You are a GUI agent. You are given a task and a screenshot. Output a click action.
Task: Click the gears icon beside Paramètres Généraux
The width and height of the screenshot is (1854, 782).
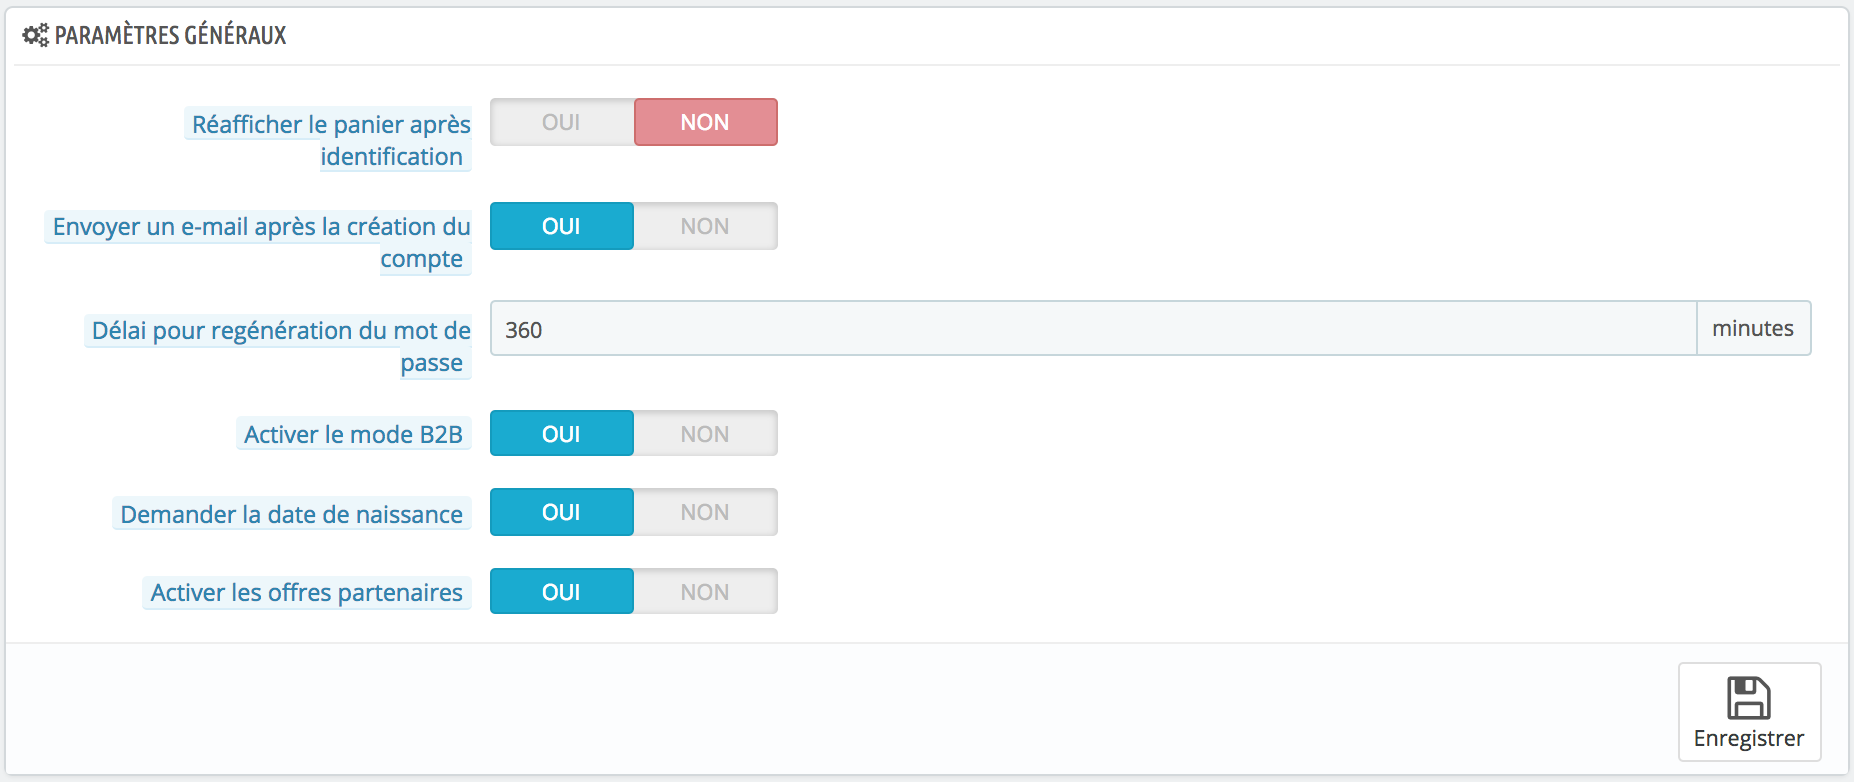coord(35,36)
